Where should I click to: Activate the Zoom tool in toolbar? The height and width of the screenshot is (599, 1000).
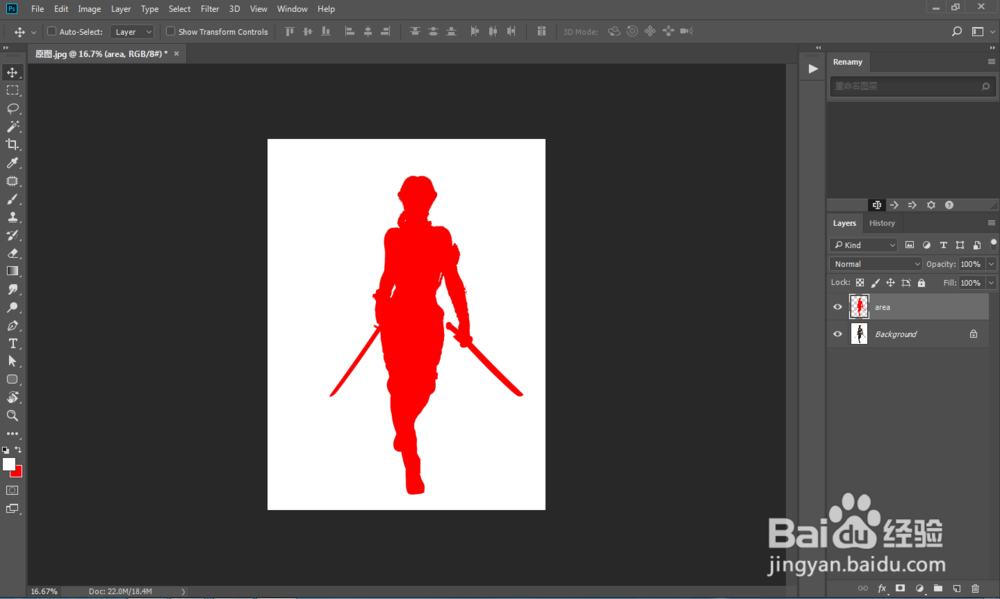[13, 415]
